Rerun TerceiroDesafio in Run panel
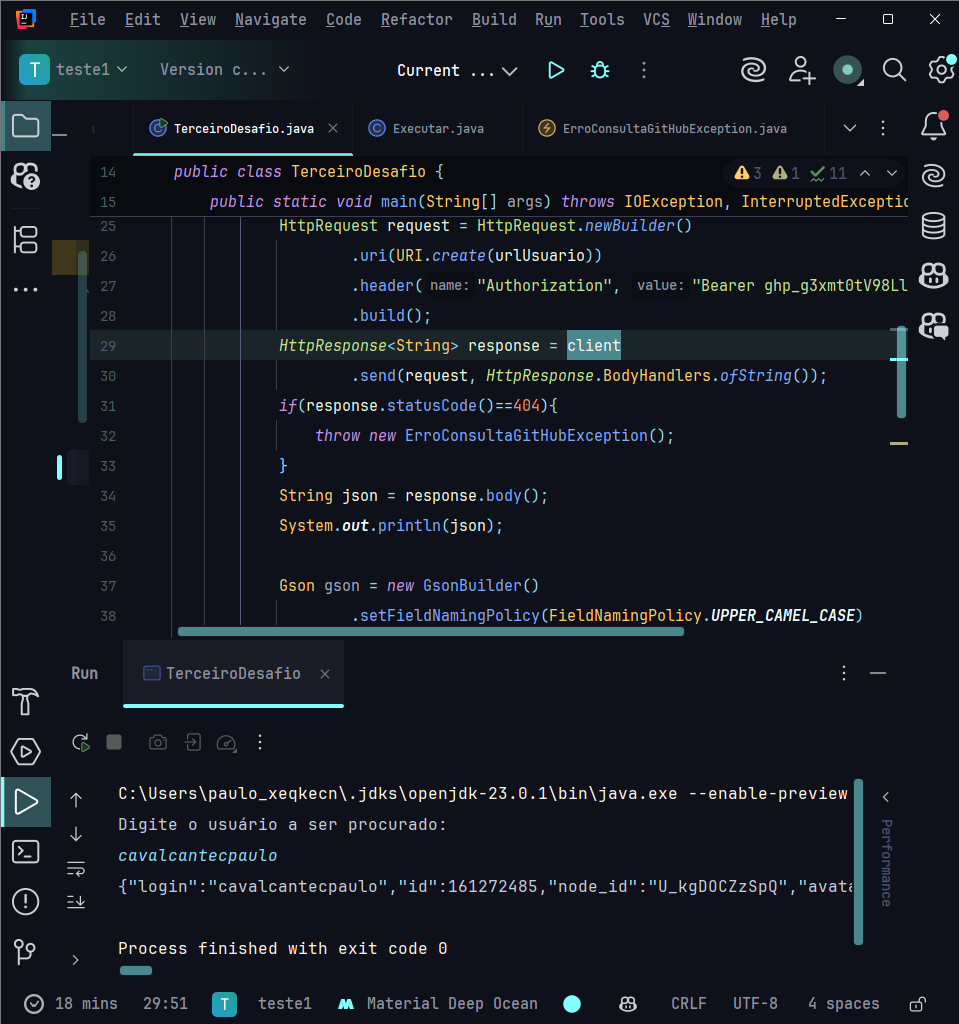This screenshot has height=1024, width=959. (x=81, y=743)
